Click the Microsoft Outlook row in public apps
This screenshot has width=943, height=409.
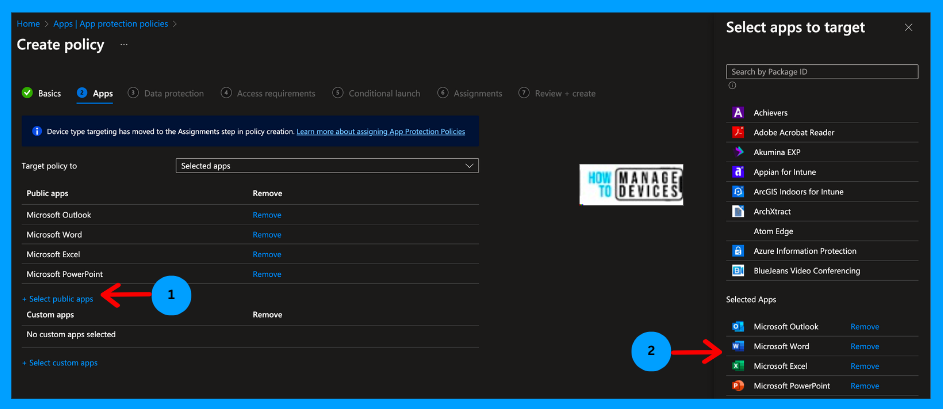click(x=250, y=215)
